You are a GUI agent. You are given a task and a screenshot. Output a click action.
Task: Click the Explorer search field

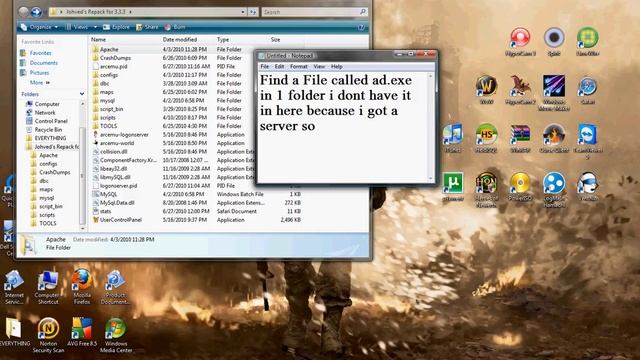tap(314, 12)
